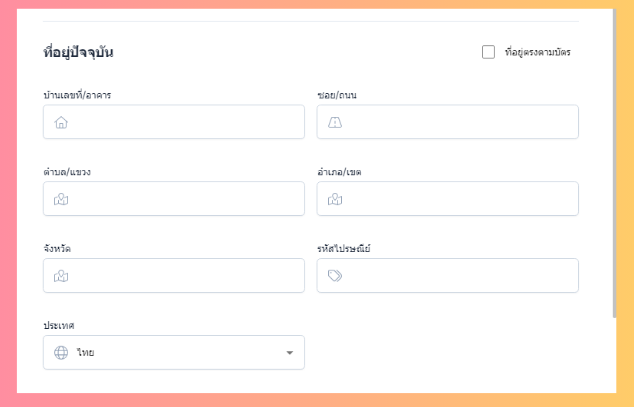Click the map icon in อำเภอ/เขต field
This screenshot has width=634, height=407.
pos(335,199)
